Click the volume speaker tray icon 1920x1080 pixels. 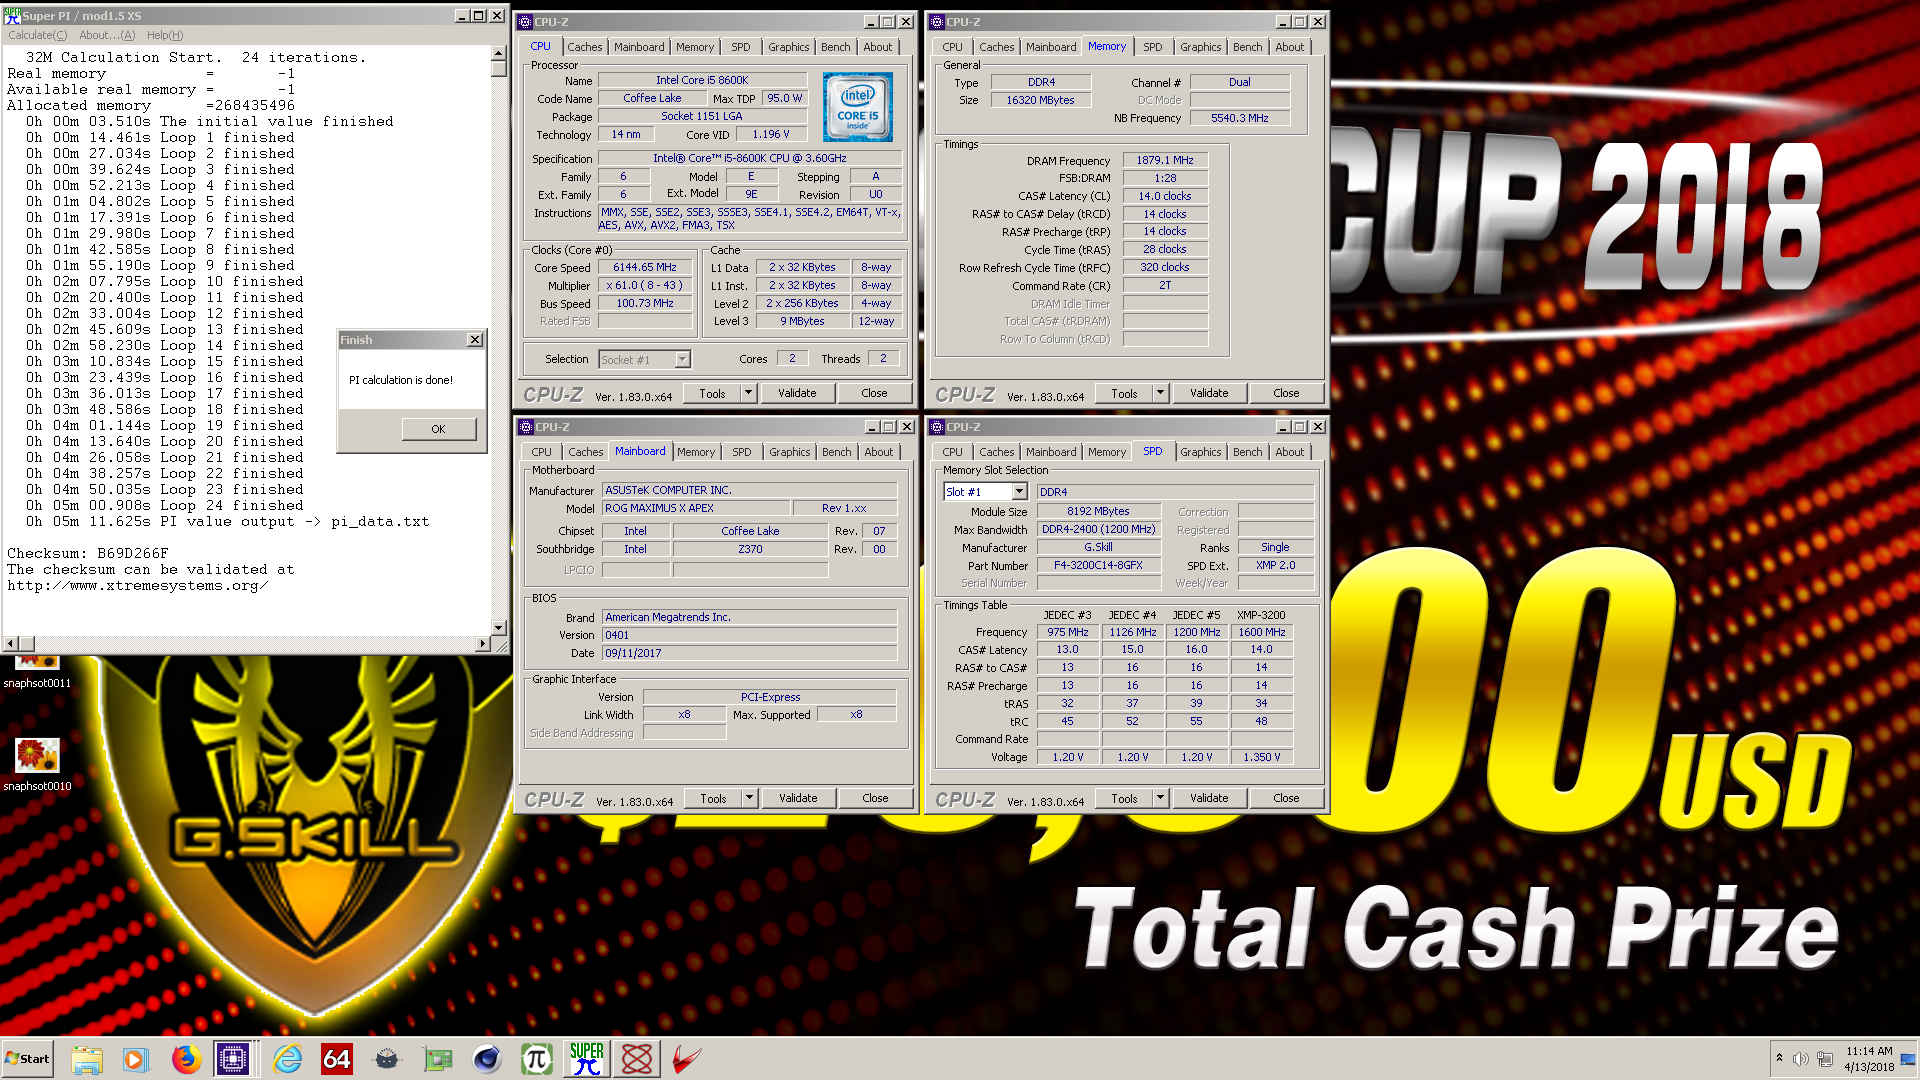pos(1801,1059)
